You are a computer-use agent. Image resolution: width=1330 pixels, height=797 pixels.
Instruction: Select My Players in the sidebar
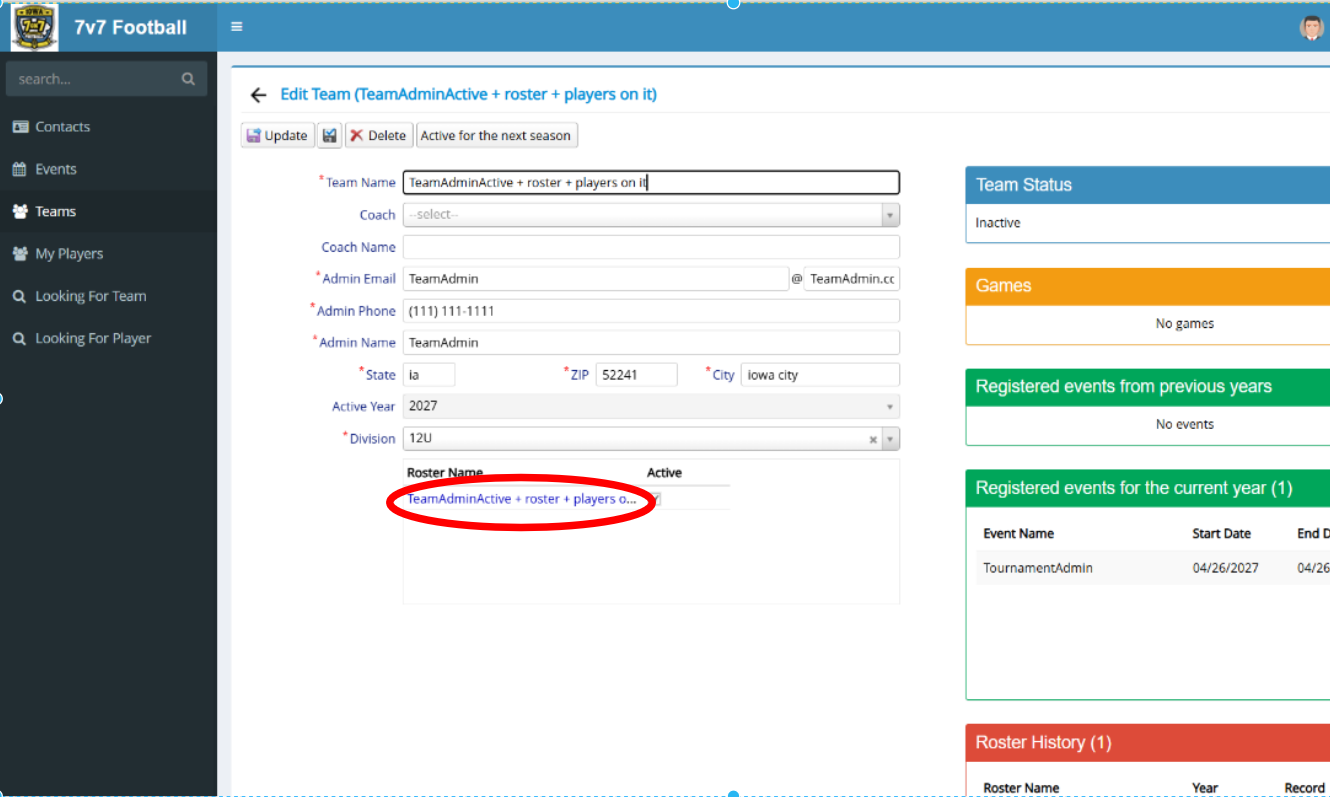[x=69, y=254]
